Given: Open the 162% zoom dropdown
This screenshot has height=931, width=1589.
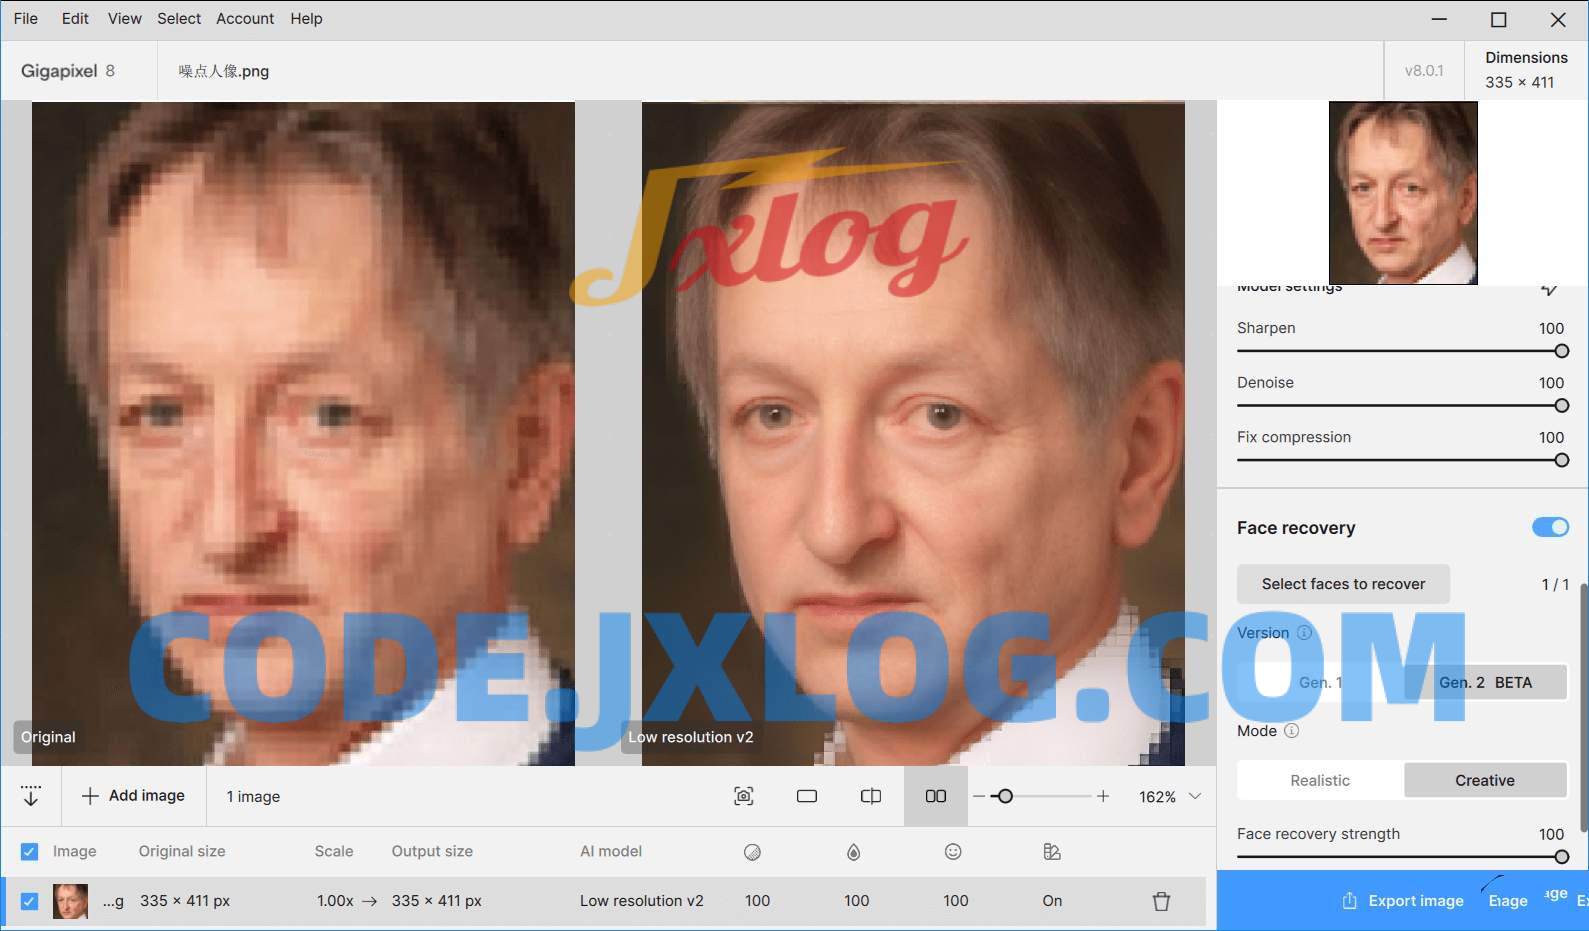Looking at the screenshot, I should (1170, 796).
